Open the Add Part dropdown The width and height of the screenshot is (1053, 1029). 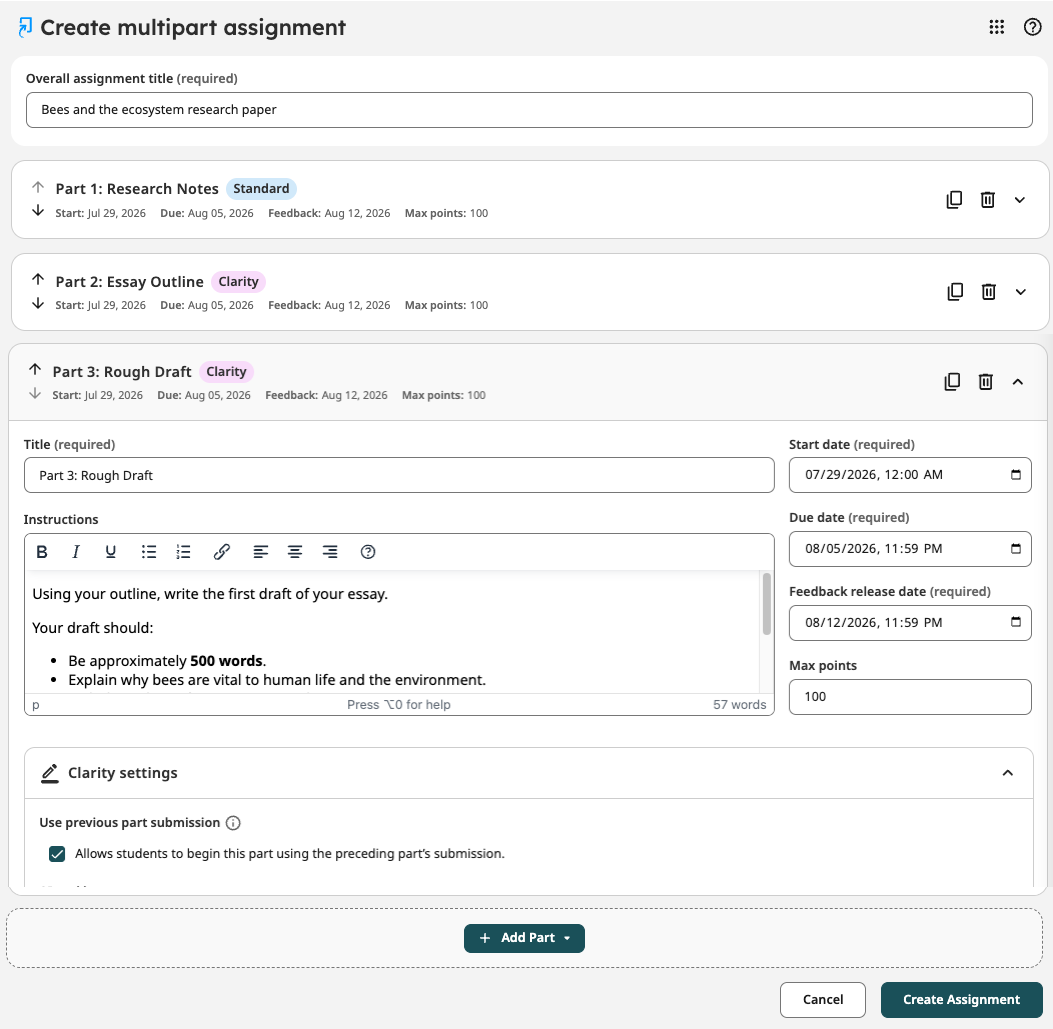(524, 938)
